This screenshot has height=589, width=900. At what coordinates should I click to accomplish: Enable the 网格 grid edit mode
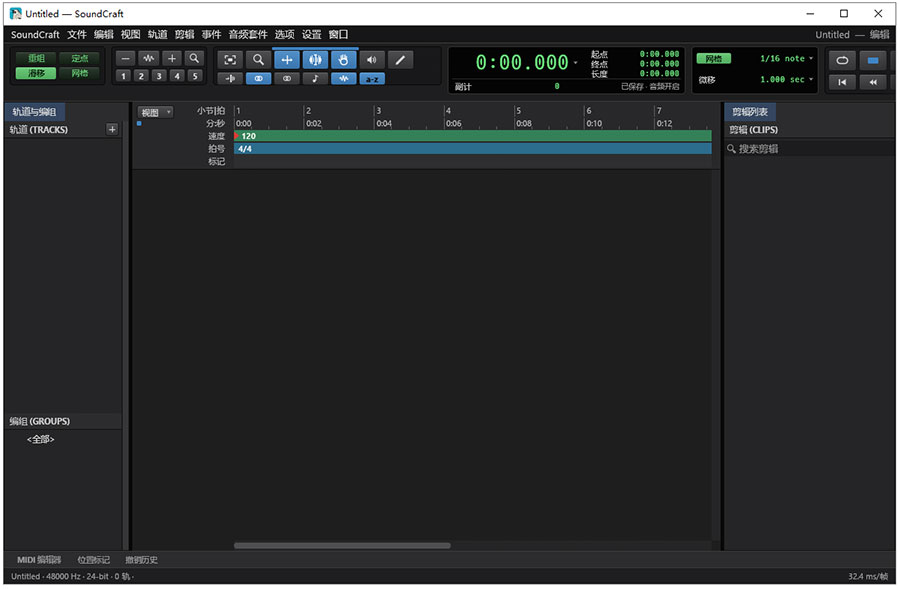coord(79,73)
